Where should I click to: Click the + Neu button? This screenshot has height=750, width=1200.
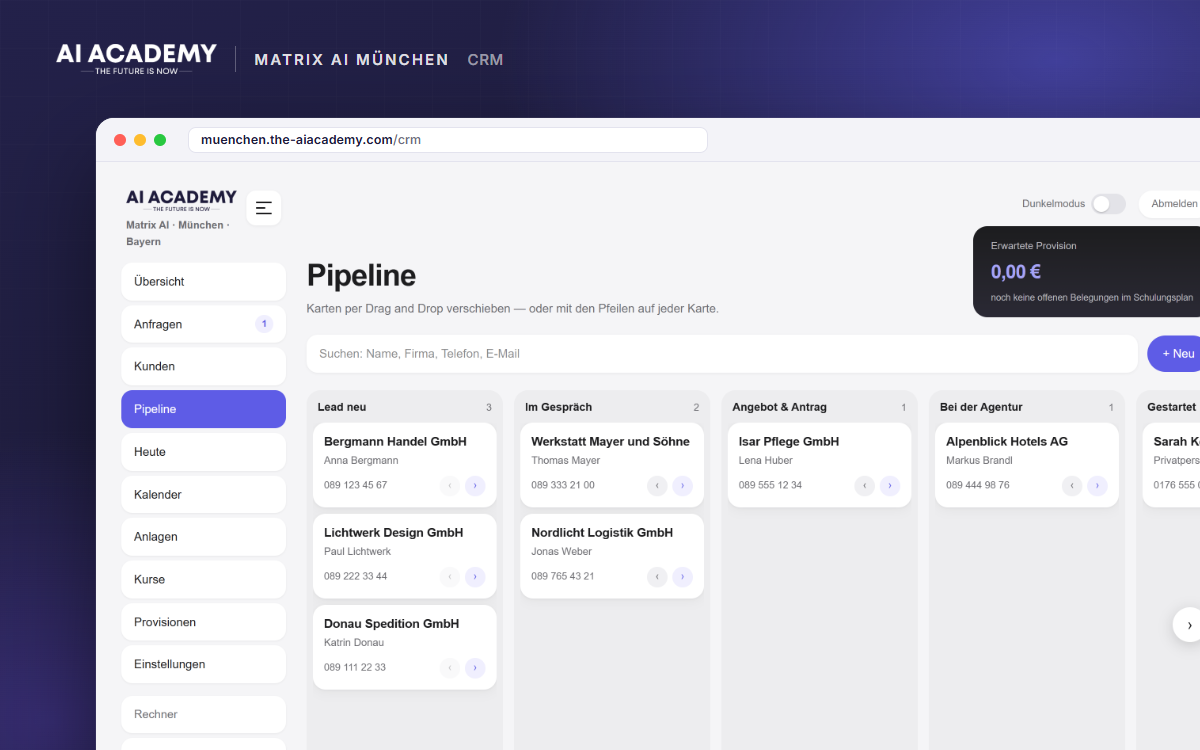[x=1175, y=354]
